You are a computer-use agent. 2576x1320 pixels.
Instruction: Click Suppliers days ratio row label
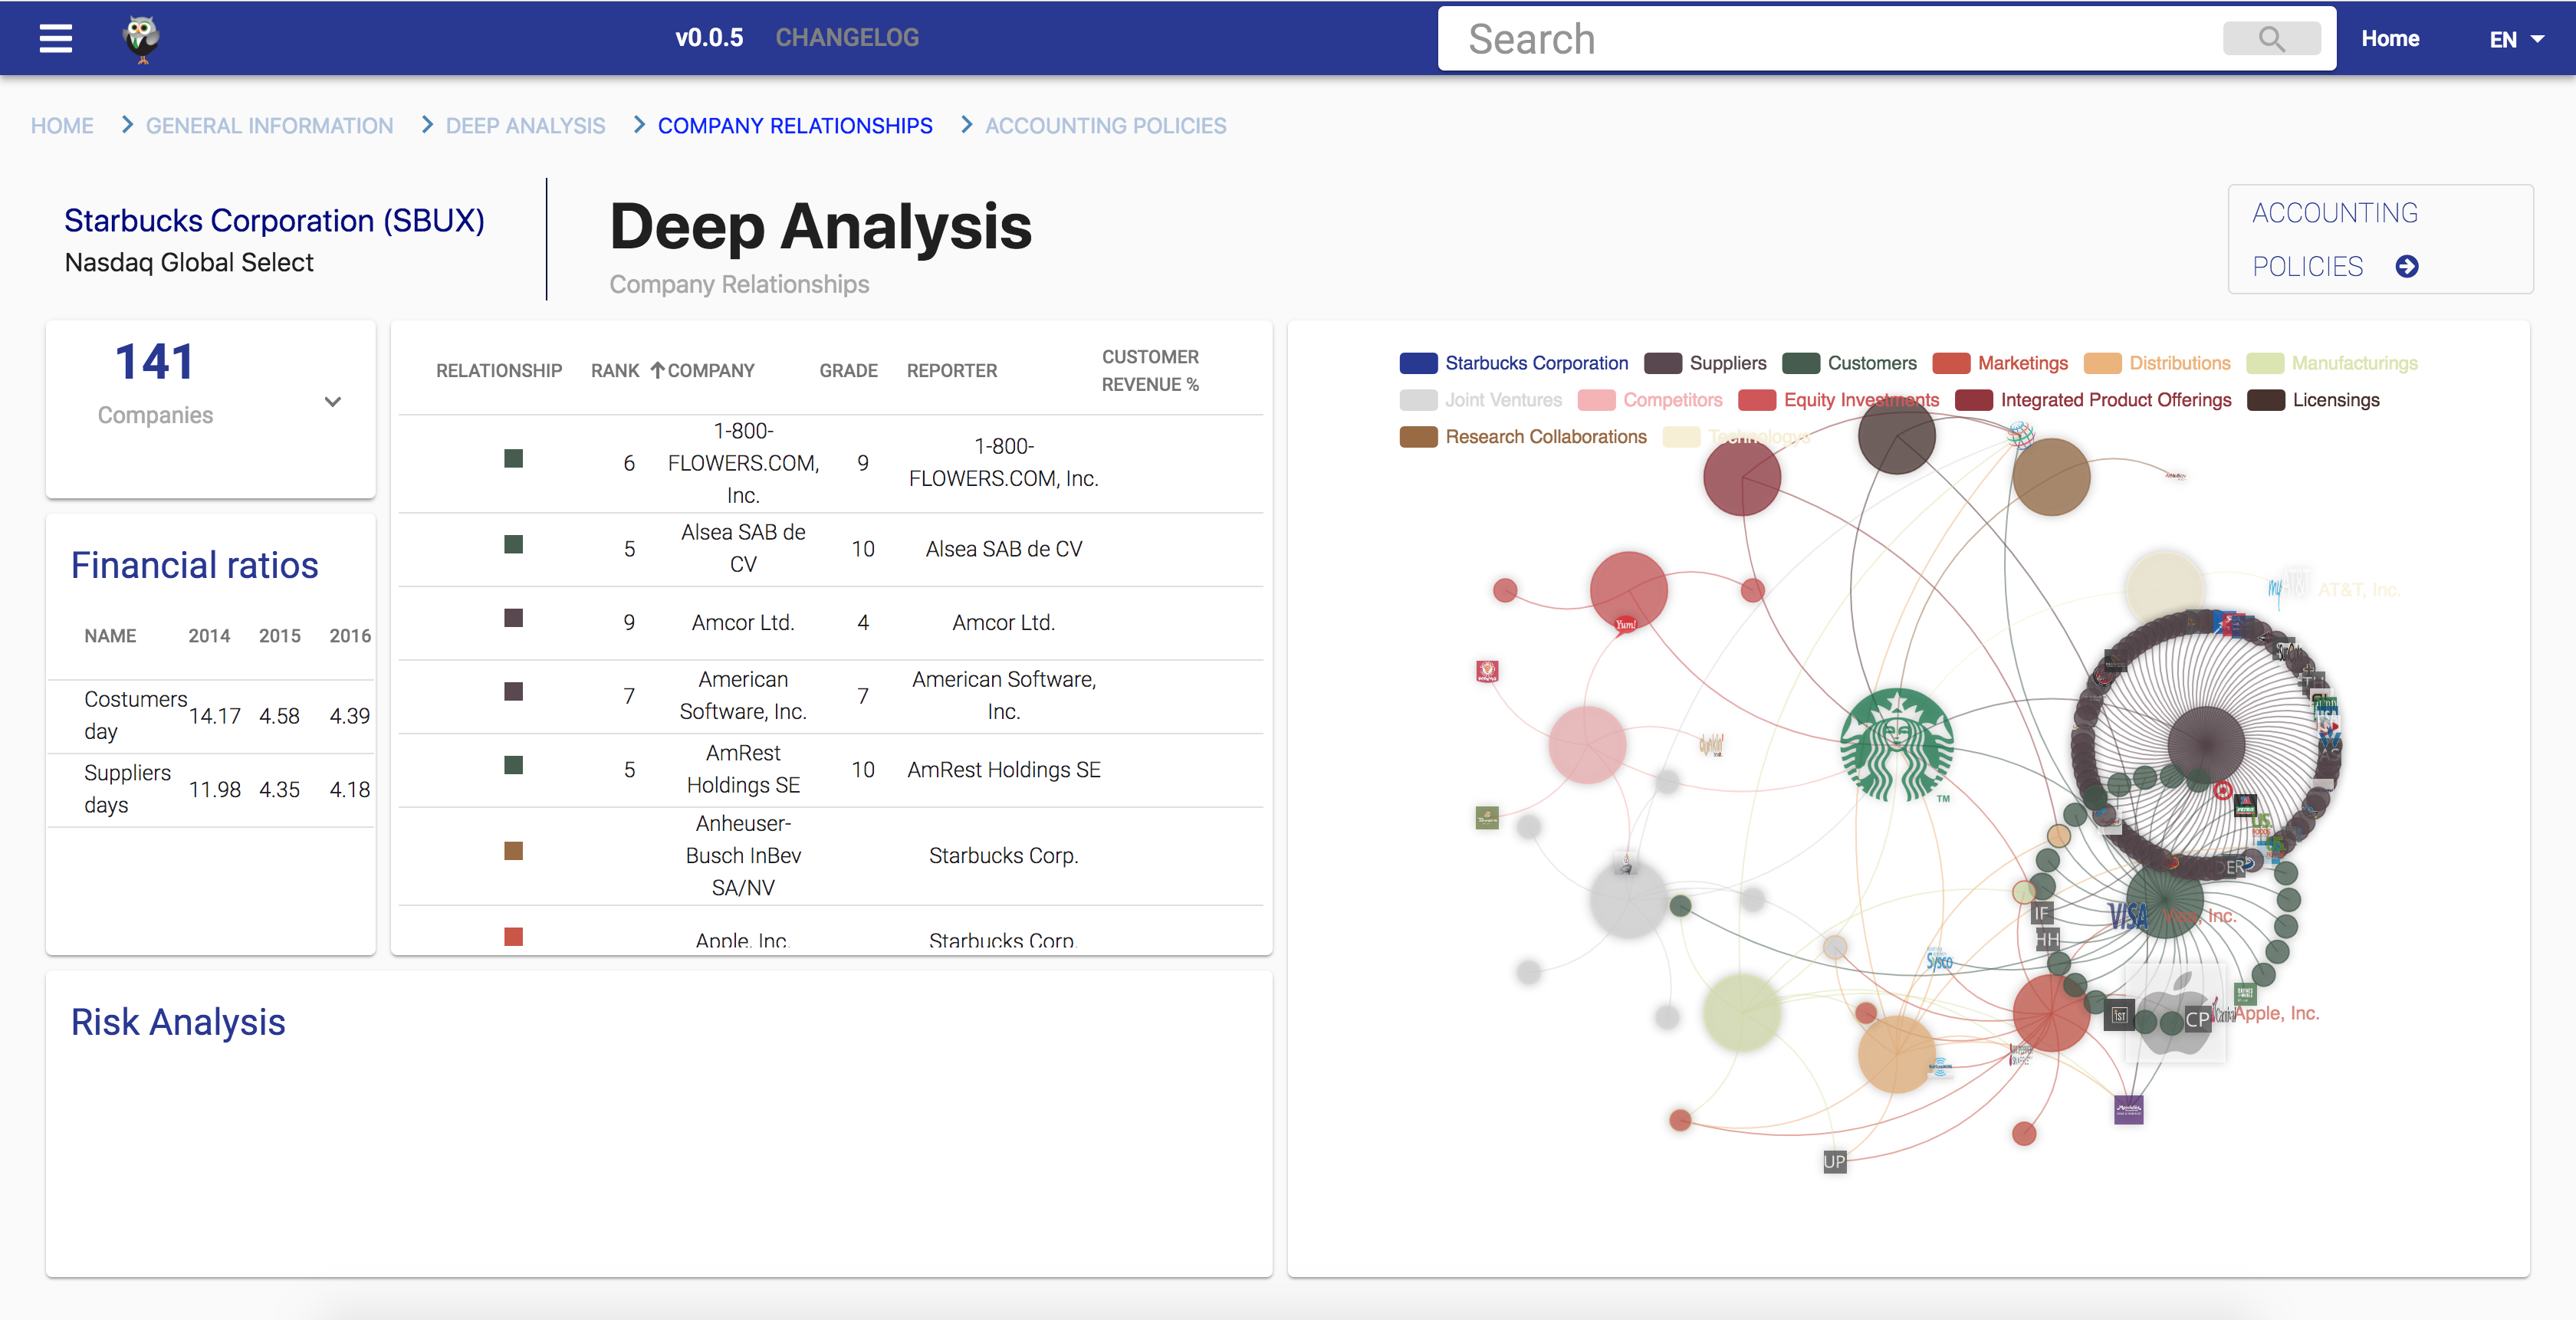pyautogui.click(x=127, y=789)
